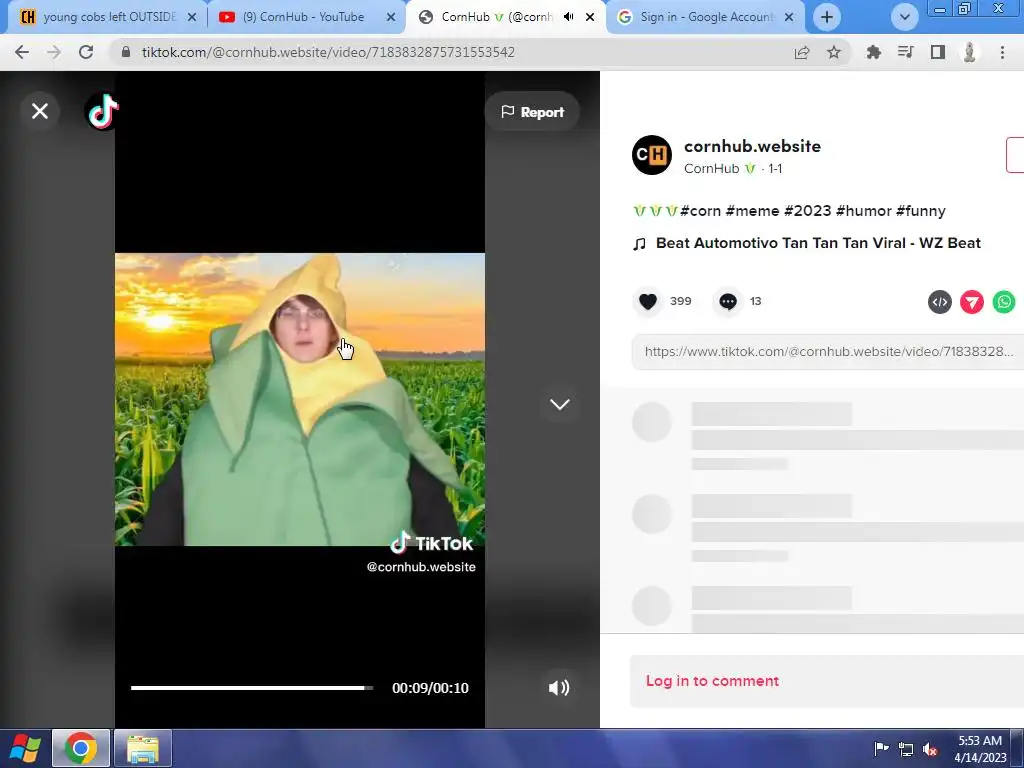Bookmark this page with the star icon
Screen dimensions: 1024x768
(834, 52)
